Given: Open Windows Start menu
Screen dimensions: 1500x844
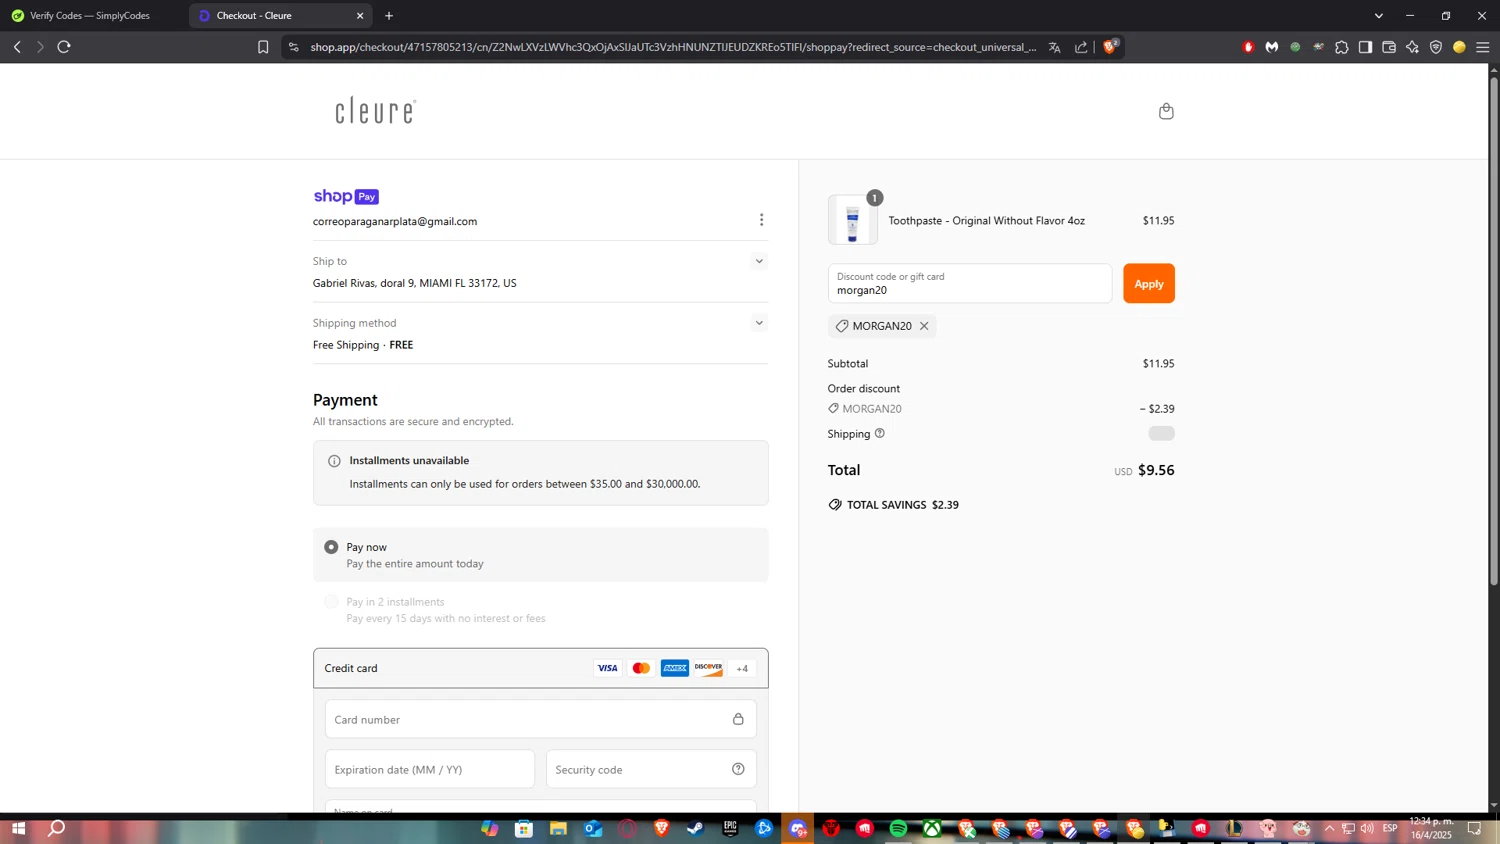Looking at the screenshot, I should [17, 828].
